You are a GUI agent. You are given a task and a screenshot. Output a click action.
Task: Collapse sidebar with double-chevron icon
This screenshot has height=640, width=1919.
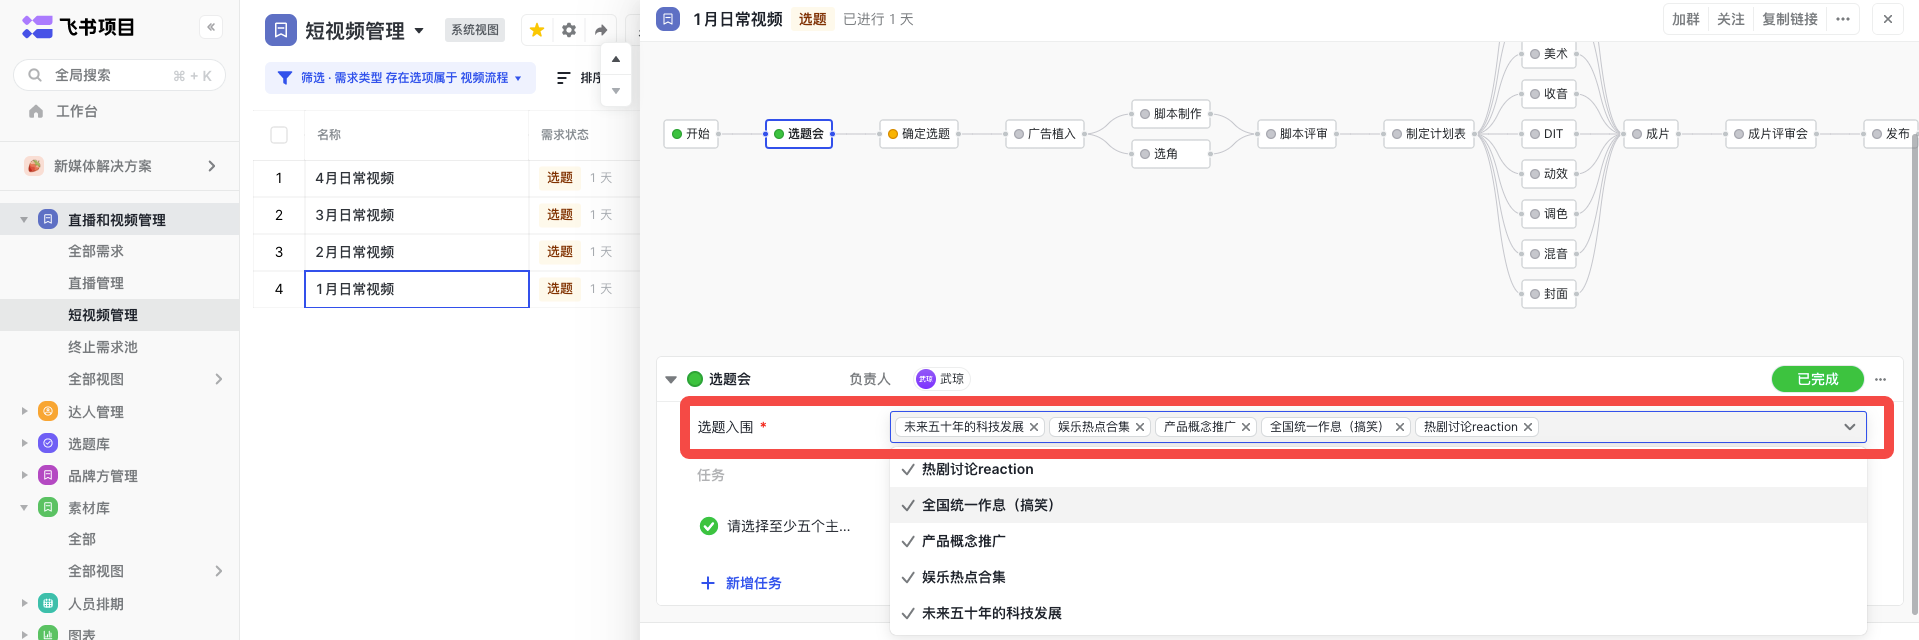tap(211, 27)
